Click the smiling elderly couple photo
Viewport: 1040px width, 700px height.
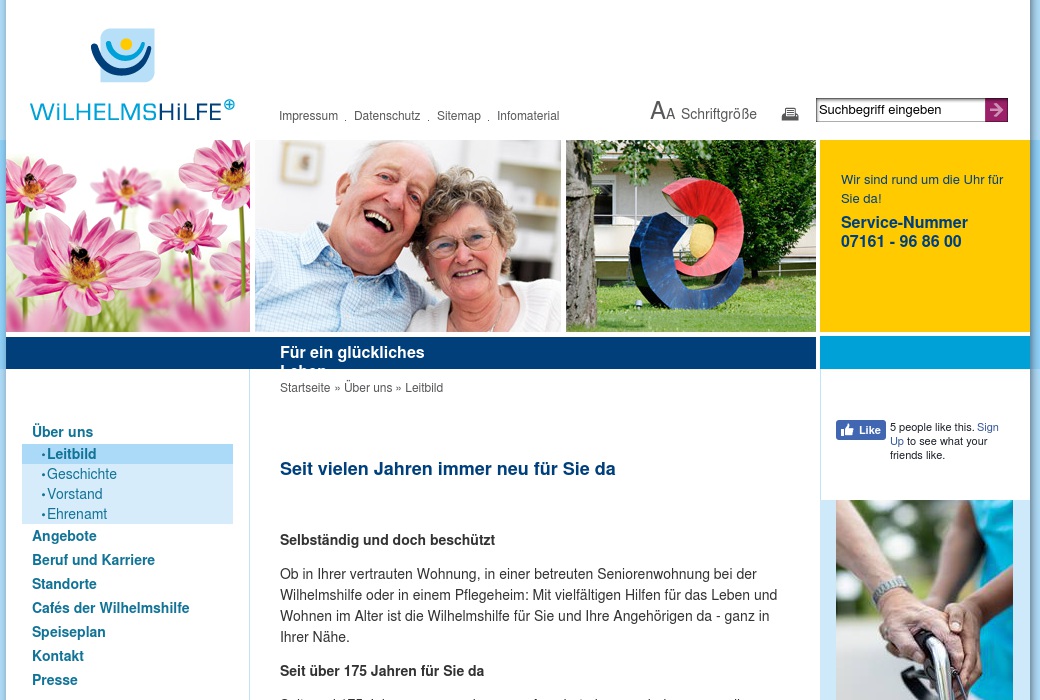point(408,236)
